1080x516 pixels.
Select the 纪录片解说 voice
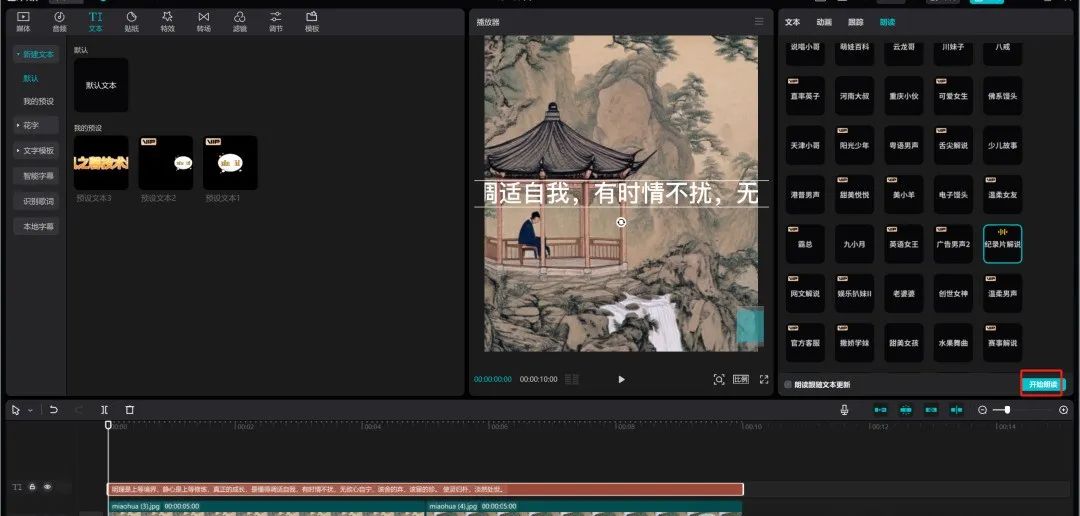pyautogui.click(x=1003, y=244)
